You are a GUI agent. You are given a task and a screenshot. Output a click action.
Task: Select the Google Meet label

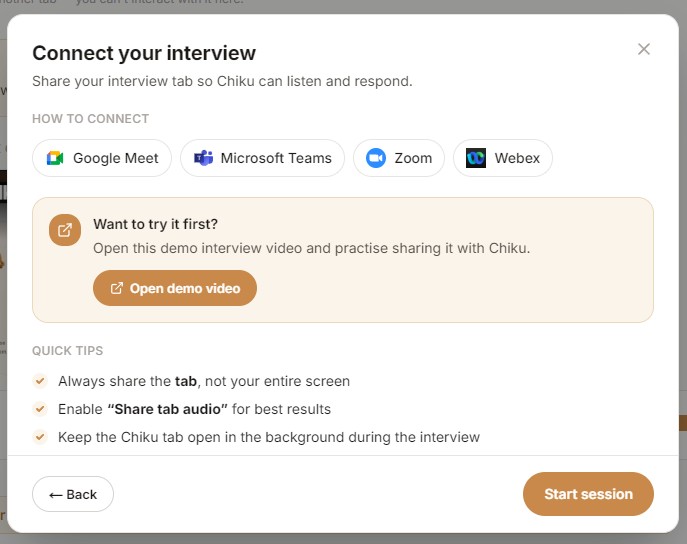tap(115, 158)
